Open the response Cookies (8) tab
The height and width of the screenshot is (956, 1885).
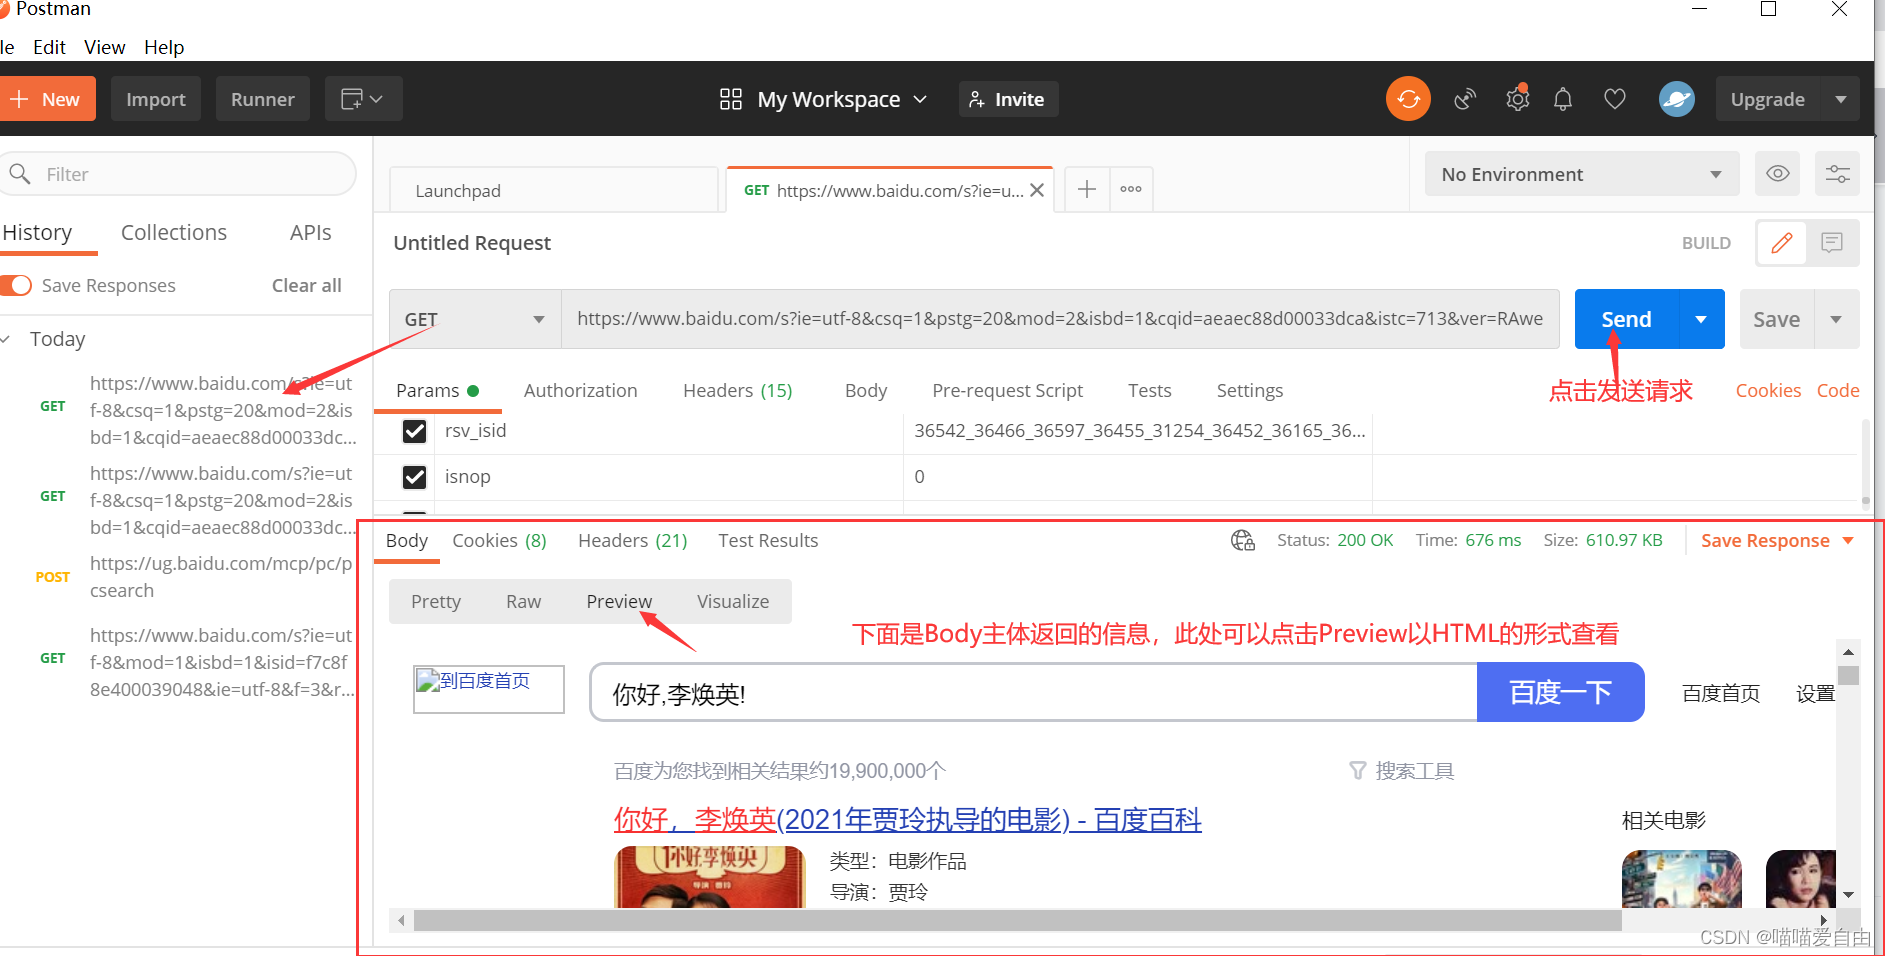tap(499, 541)
